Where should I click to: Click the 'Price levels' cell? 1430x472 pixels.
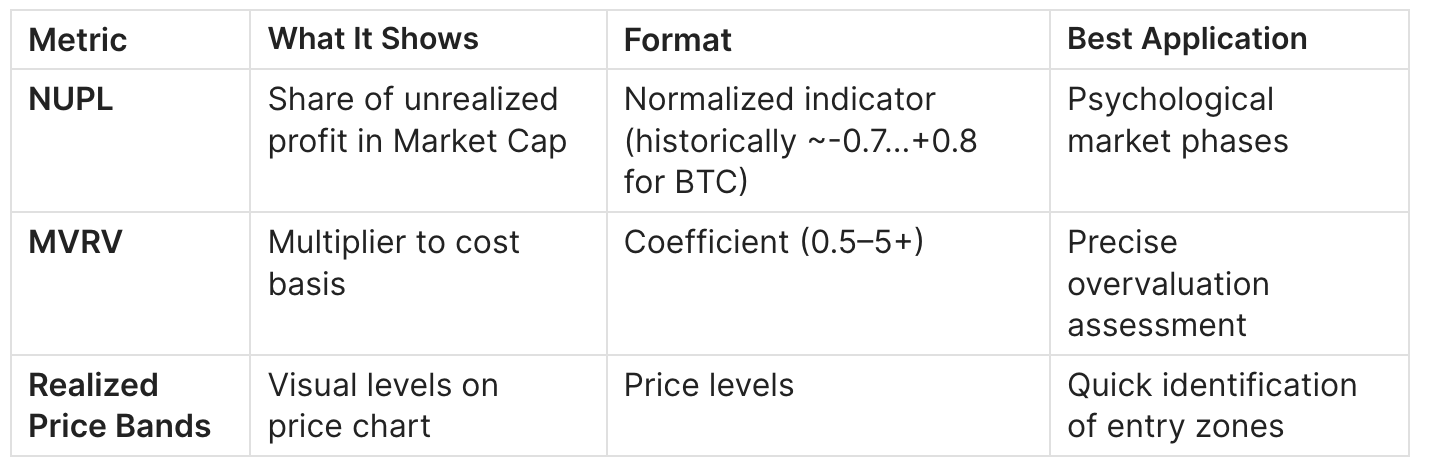coord(708,385)
